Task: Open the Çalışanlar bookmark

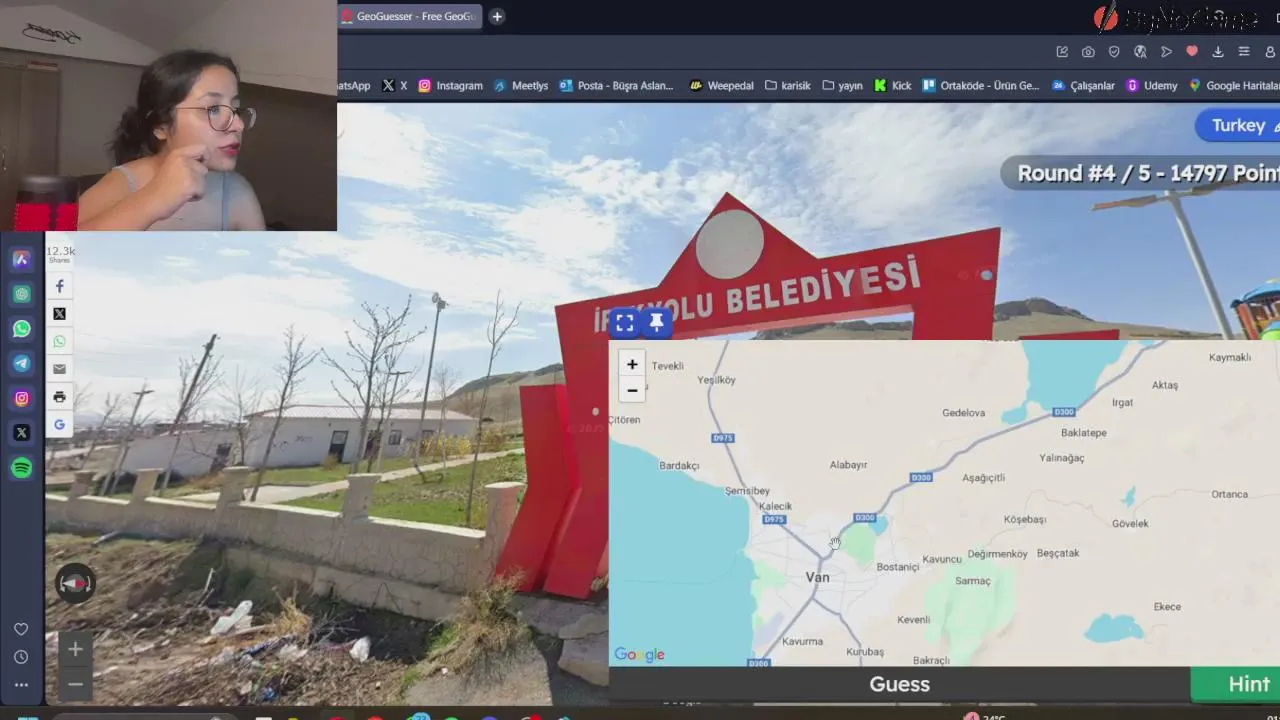Action: pyautogui.click(x=1083, y=86)
